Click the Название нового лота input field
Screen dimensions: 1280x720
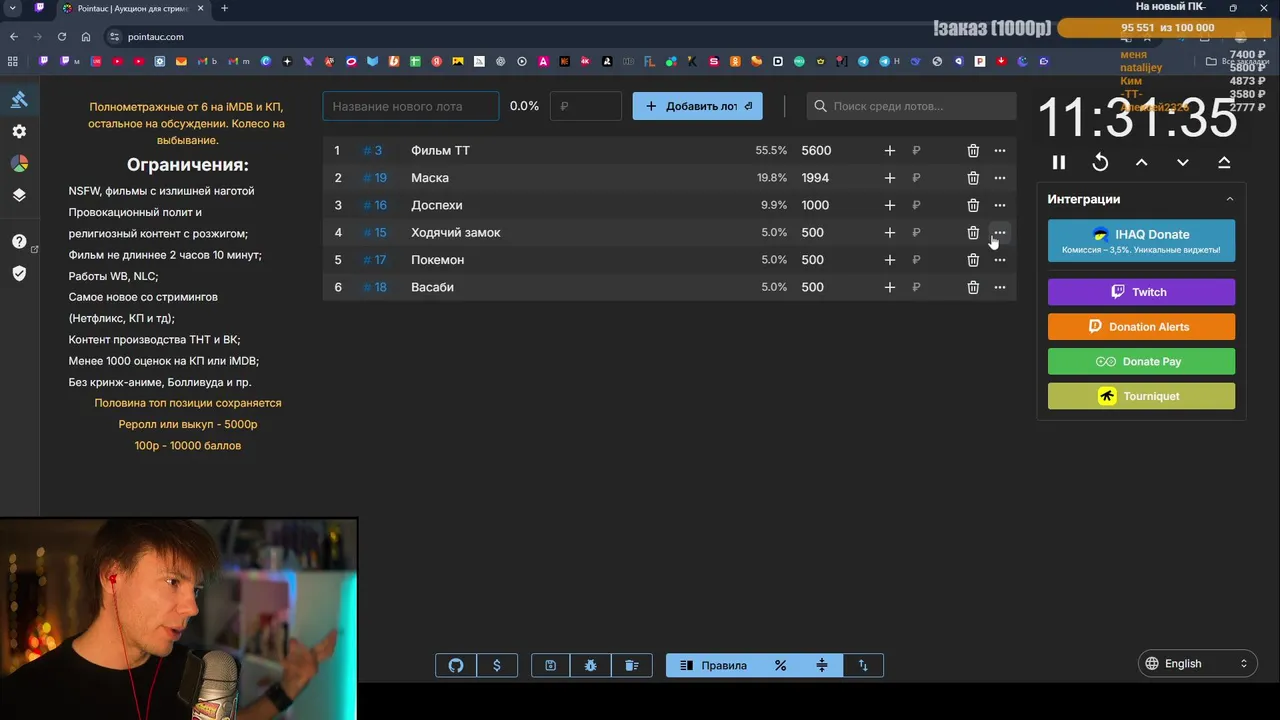click(x=411, y=106)
